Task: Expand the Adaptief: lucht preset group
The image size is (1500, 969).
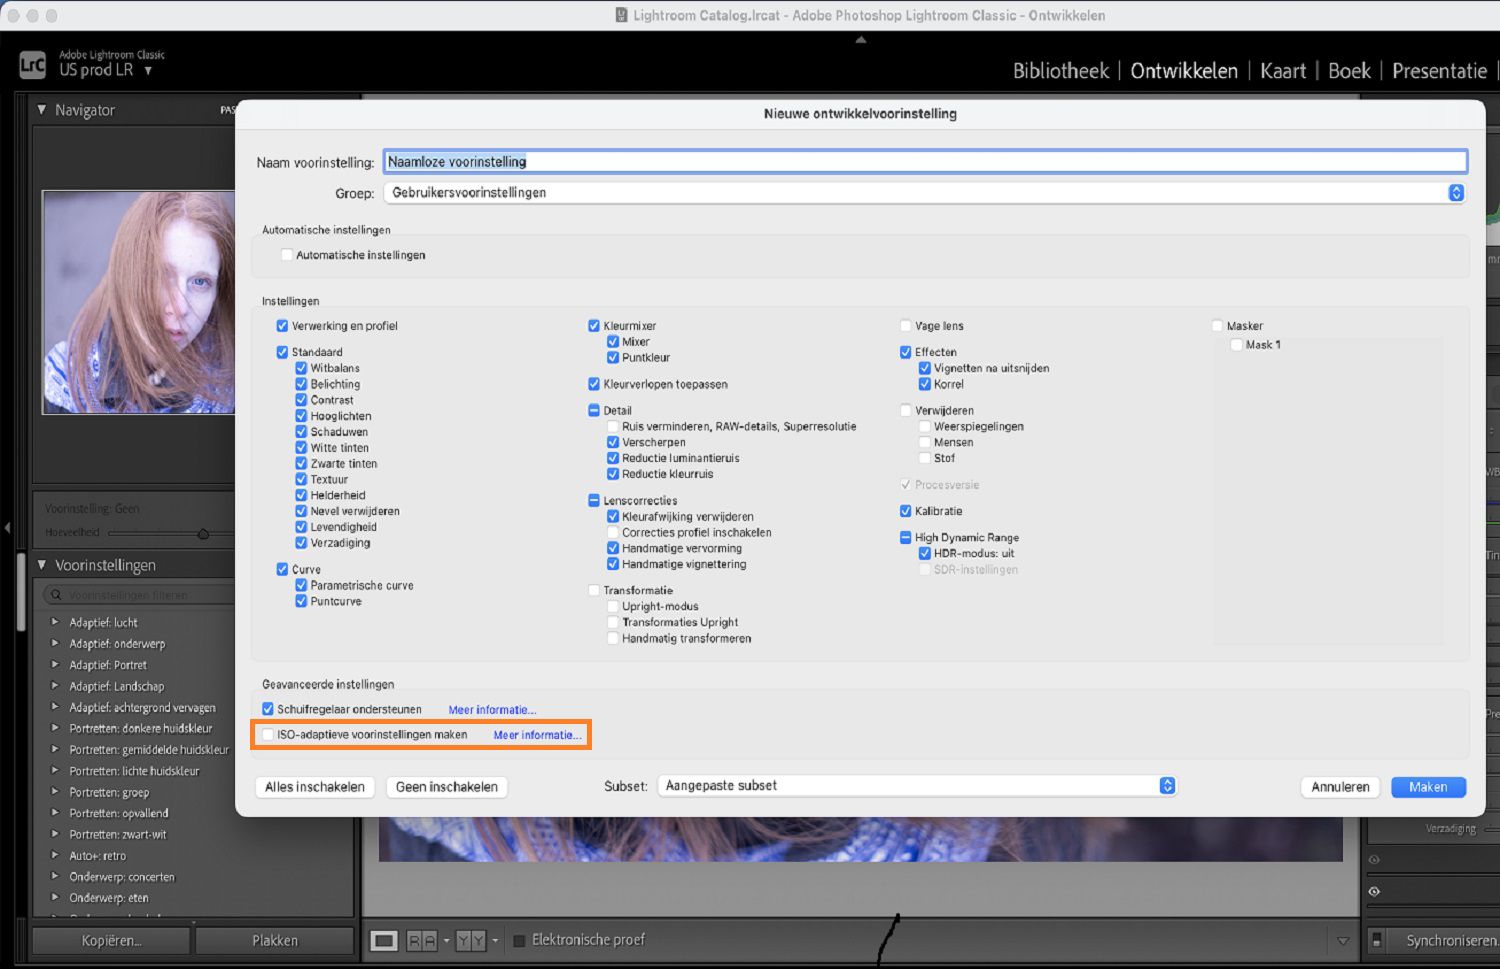Action: (x=55, y=622)
